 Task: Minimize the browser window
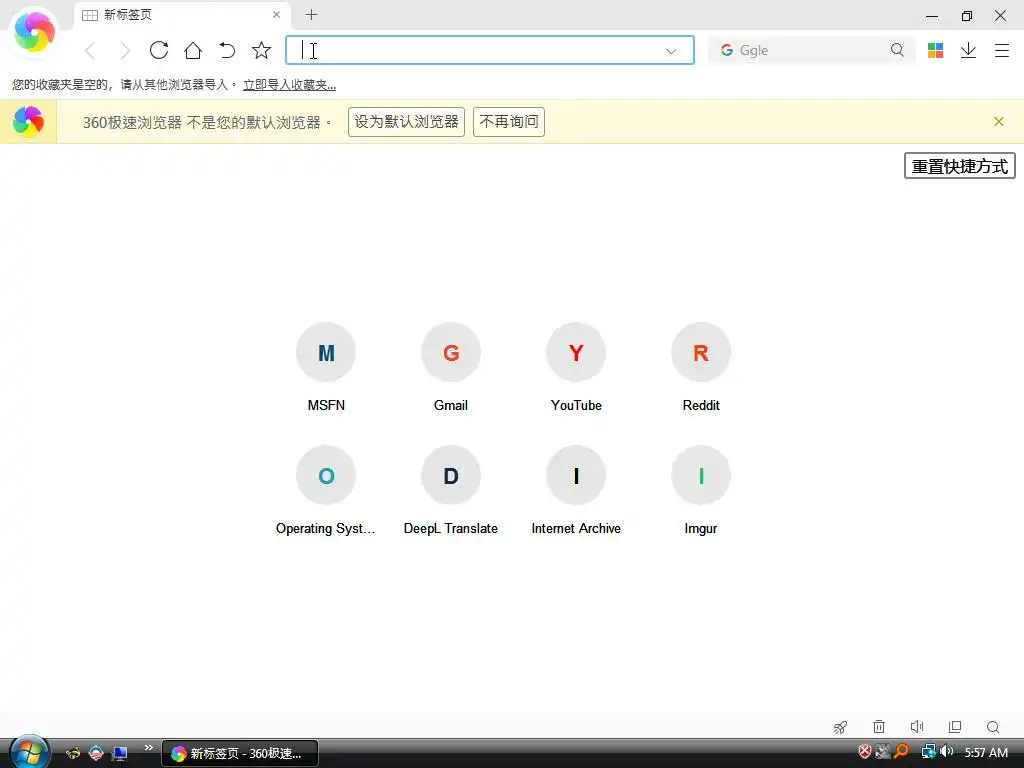932,15
